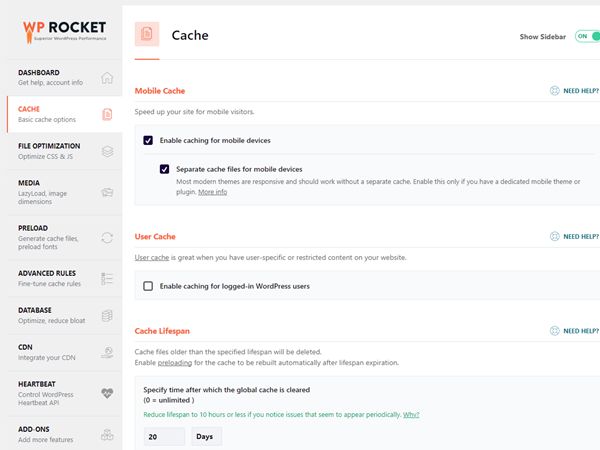Click the Dashboard home icon
600x450 pixels.
tap(107, 78)
